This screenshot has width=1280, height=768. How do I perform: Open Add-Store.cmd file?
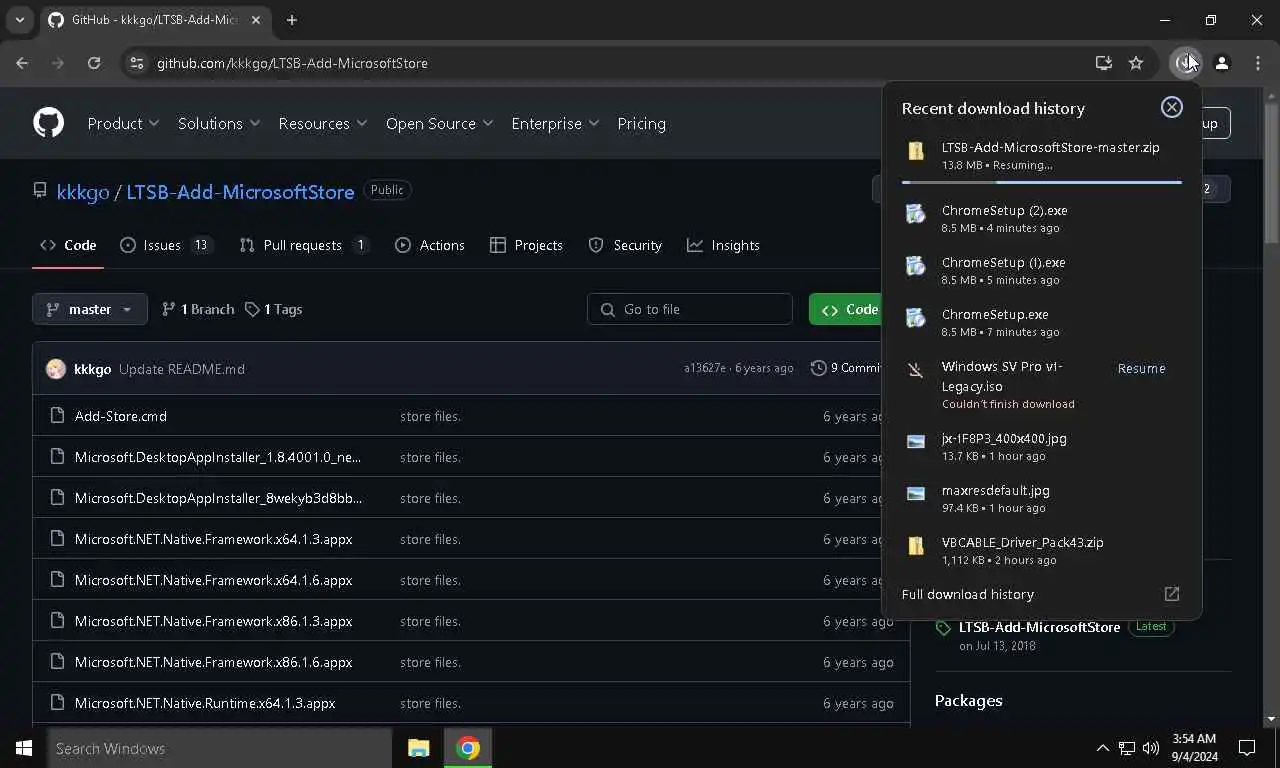(x=121, y=416)
